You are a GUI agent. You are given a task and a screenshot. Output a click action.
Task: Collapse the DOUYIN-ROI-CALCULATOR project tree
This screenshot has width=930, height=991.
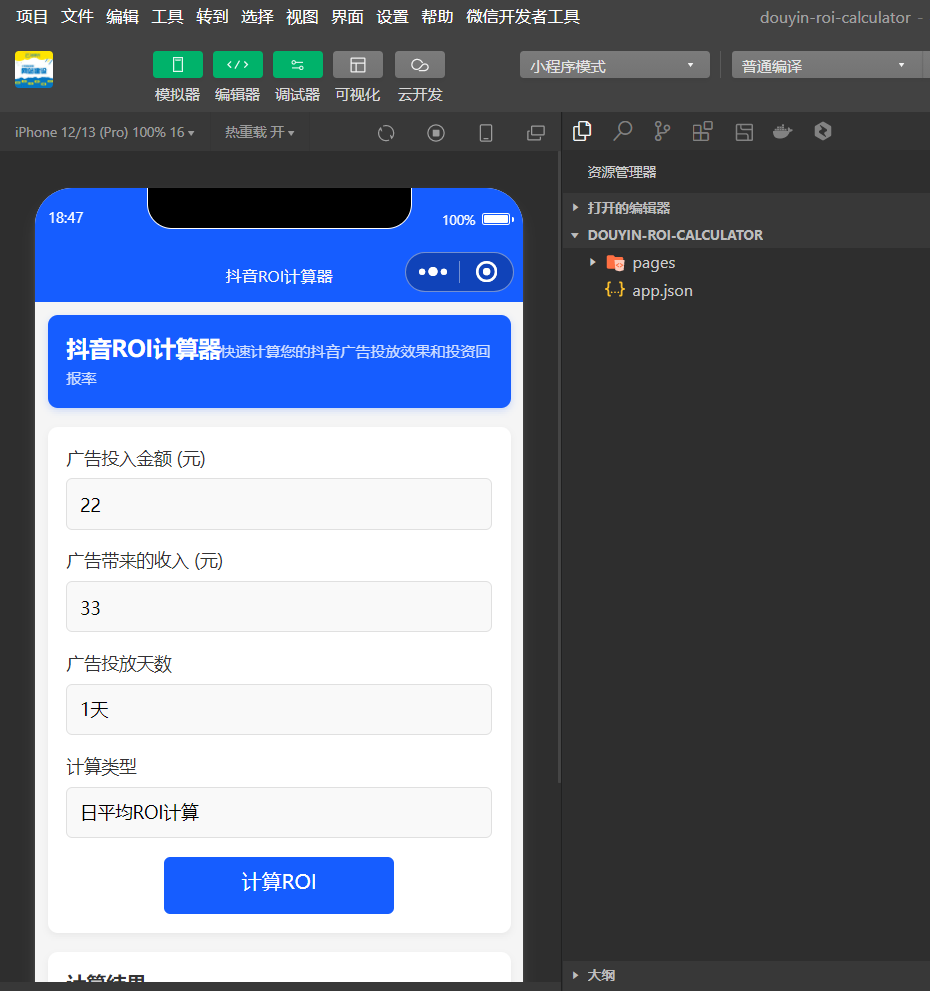(746, 235)
